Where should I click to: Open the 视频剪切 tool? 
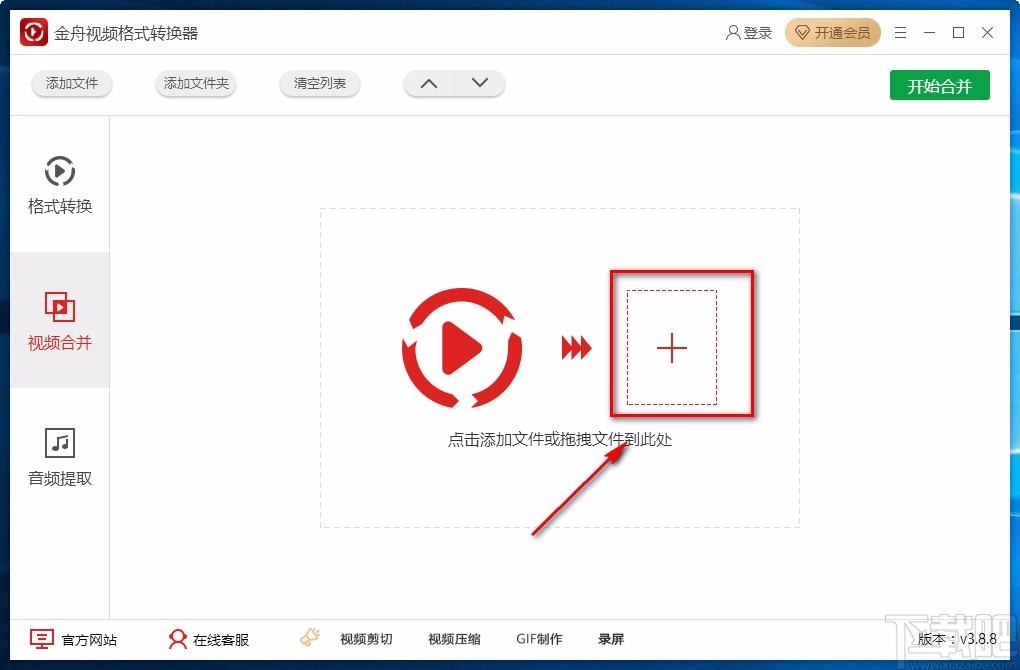366,638
